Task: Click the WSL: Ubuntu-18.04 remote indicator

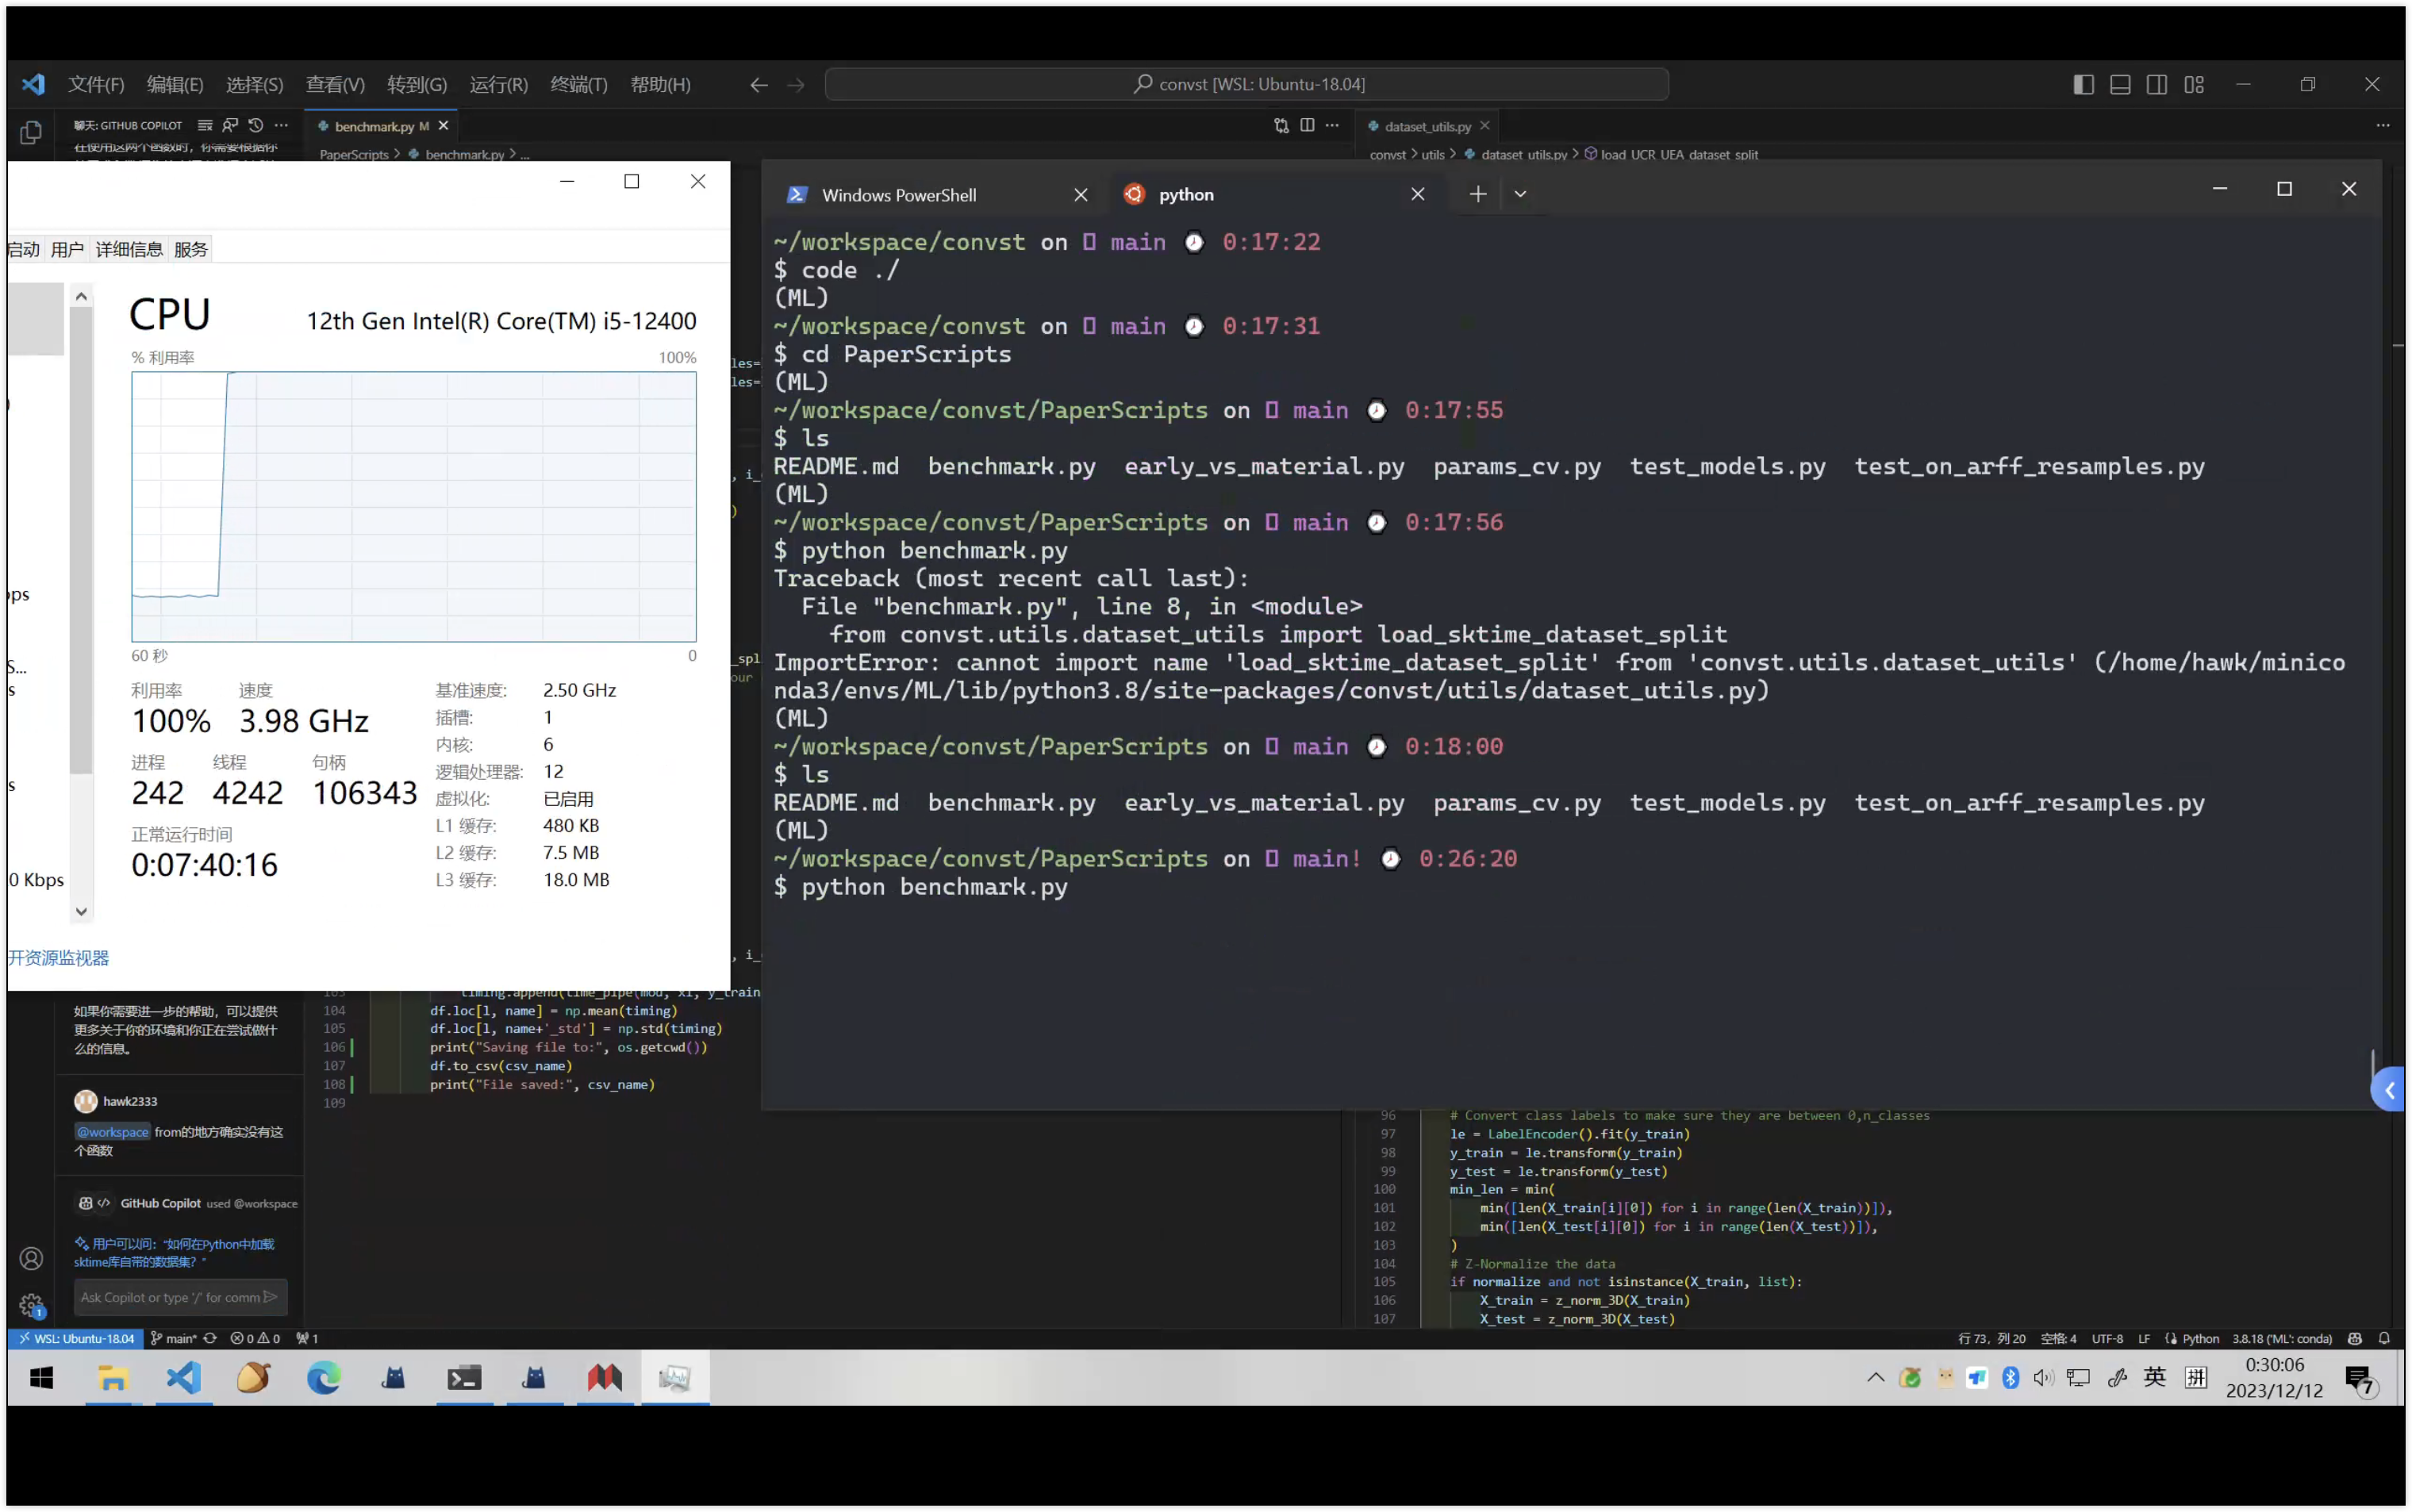Action: tap(75, 1338)
